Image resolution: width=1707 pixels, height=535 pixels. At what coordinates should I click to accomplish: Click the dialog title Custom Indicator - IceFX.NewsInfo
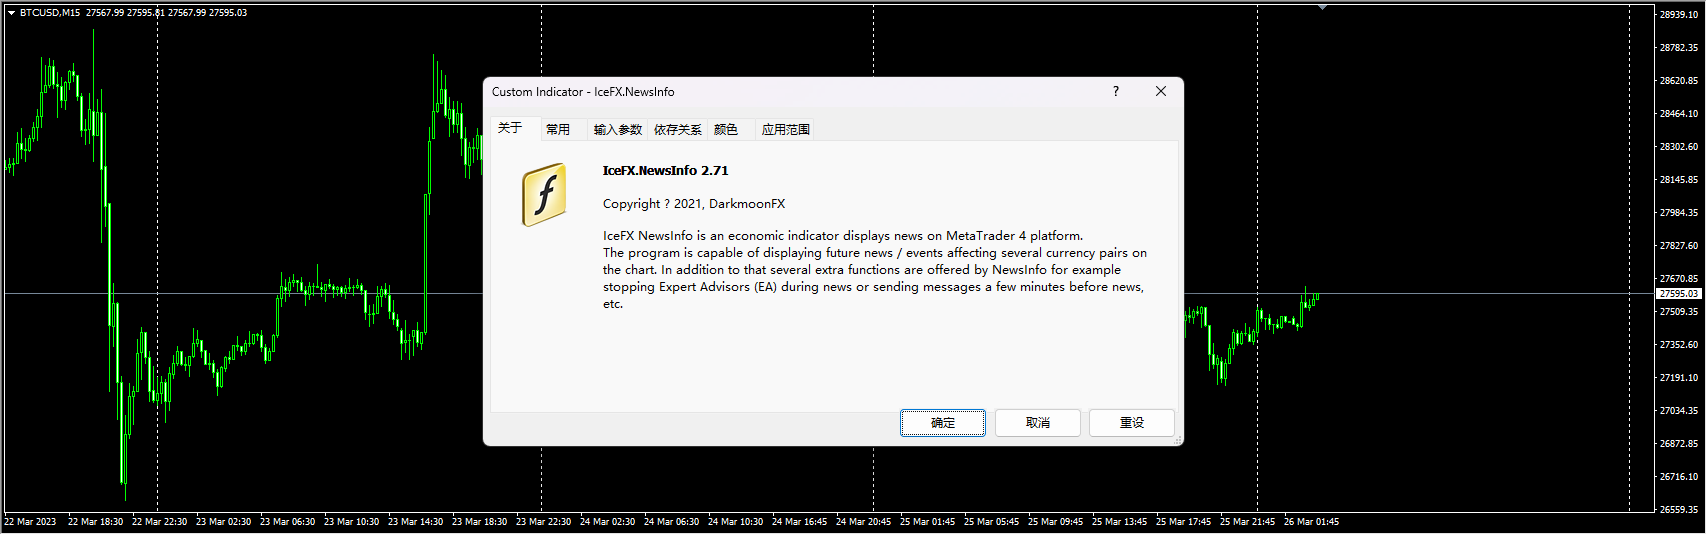pyautogui.click(x=583, y=92)
